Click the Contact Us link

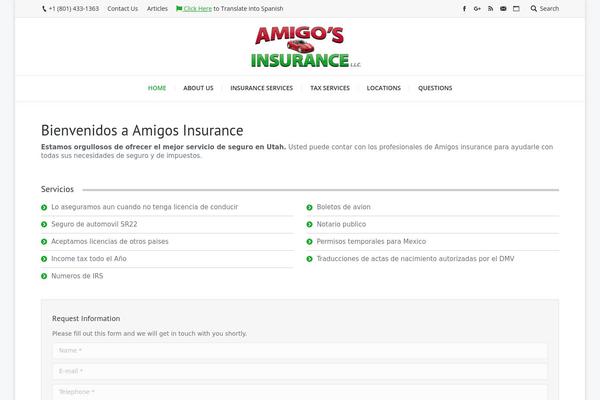(x=122, y=8)
